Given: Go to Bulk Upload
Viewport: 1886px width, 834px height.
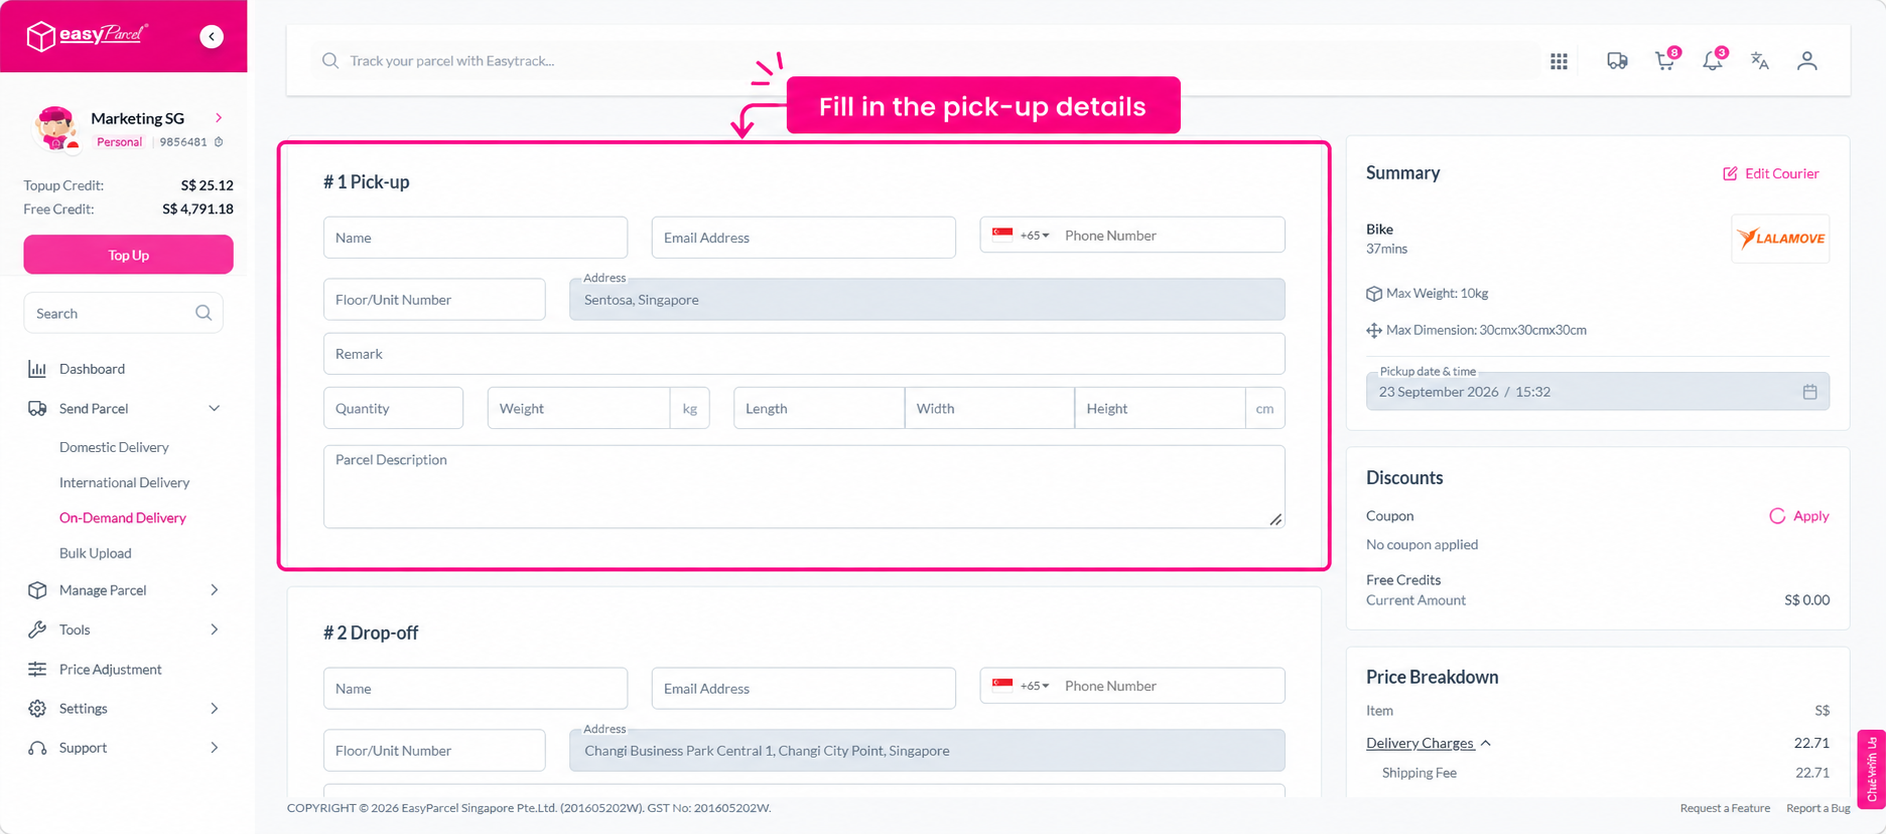Looking at the screenshot, I should (95, 553).
